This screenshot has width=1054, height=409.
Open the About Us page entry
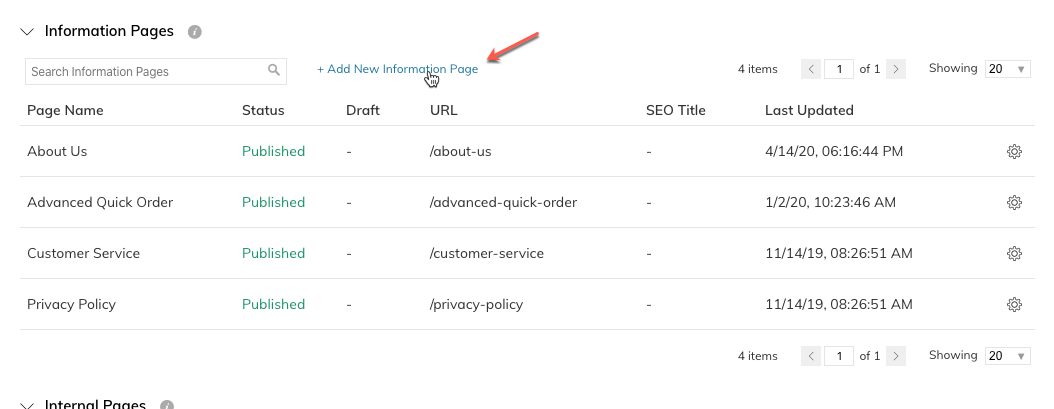(57, 151)
